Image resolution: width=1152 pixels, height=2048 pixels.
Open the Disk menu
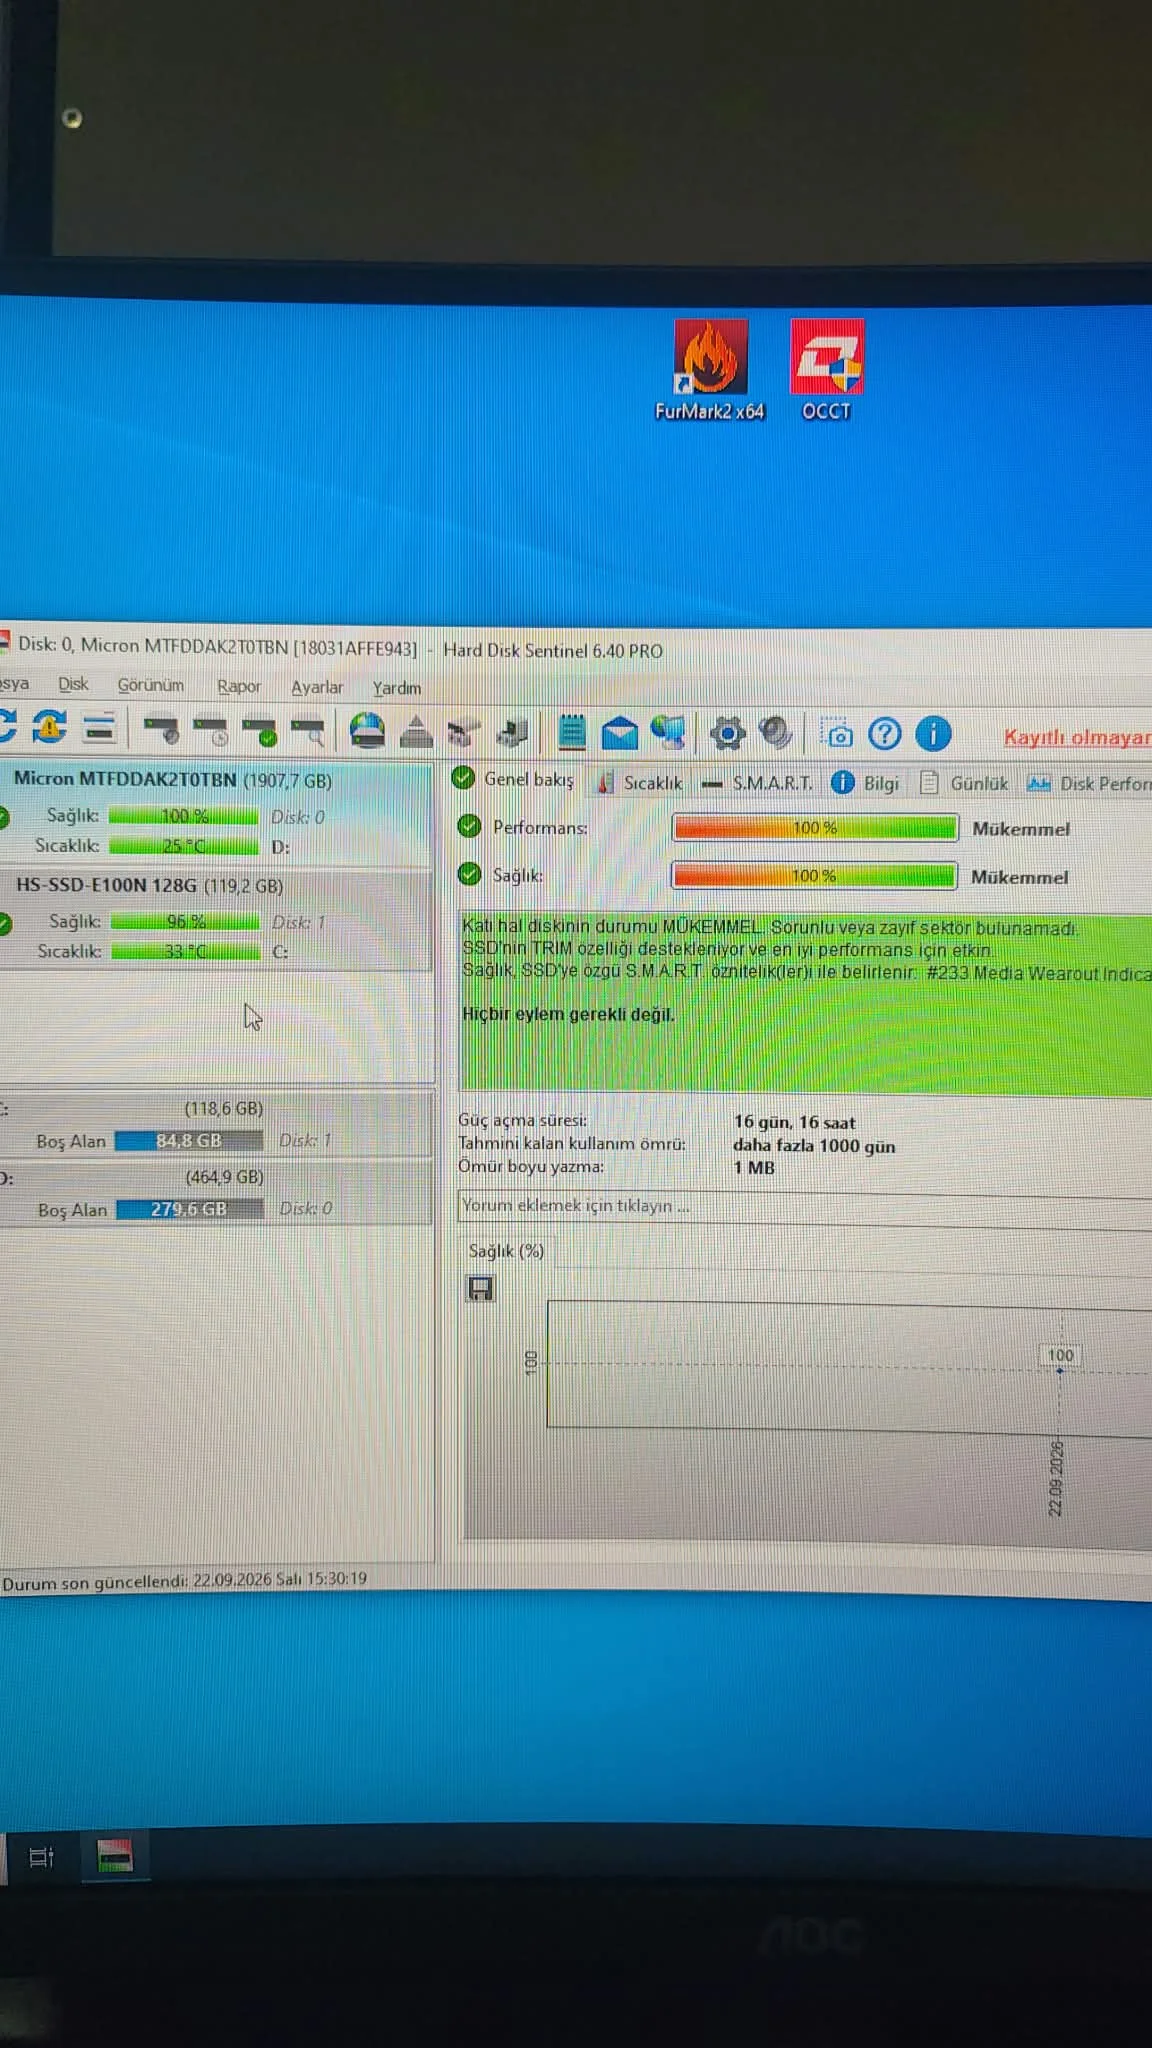click(73, 684)
